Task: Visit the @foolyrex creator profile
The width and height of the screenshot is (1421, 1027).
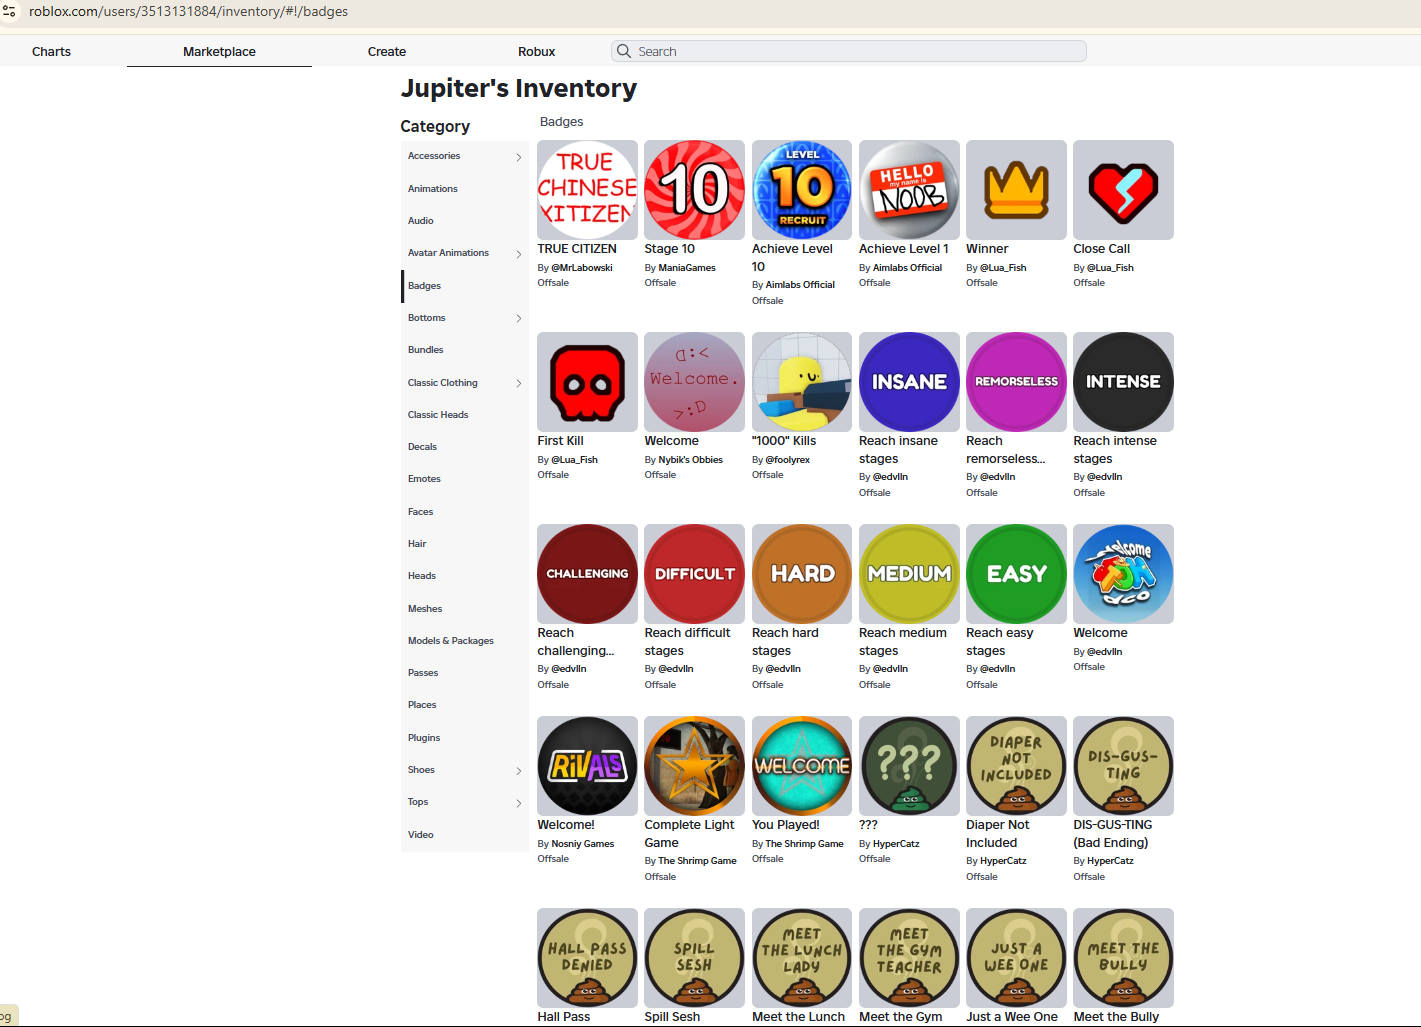Action: pyautogui.click(x=788, y=460)
